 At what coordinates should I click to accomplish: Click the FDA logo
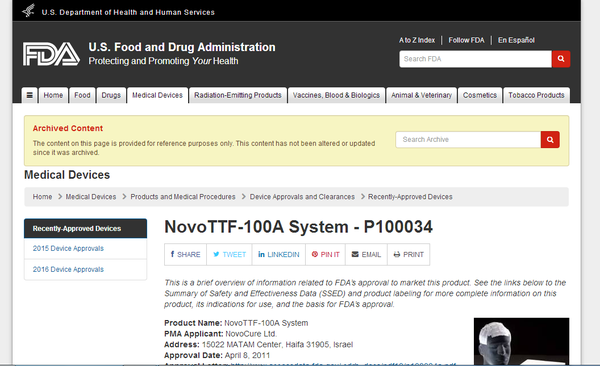pos(51,54)
